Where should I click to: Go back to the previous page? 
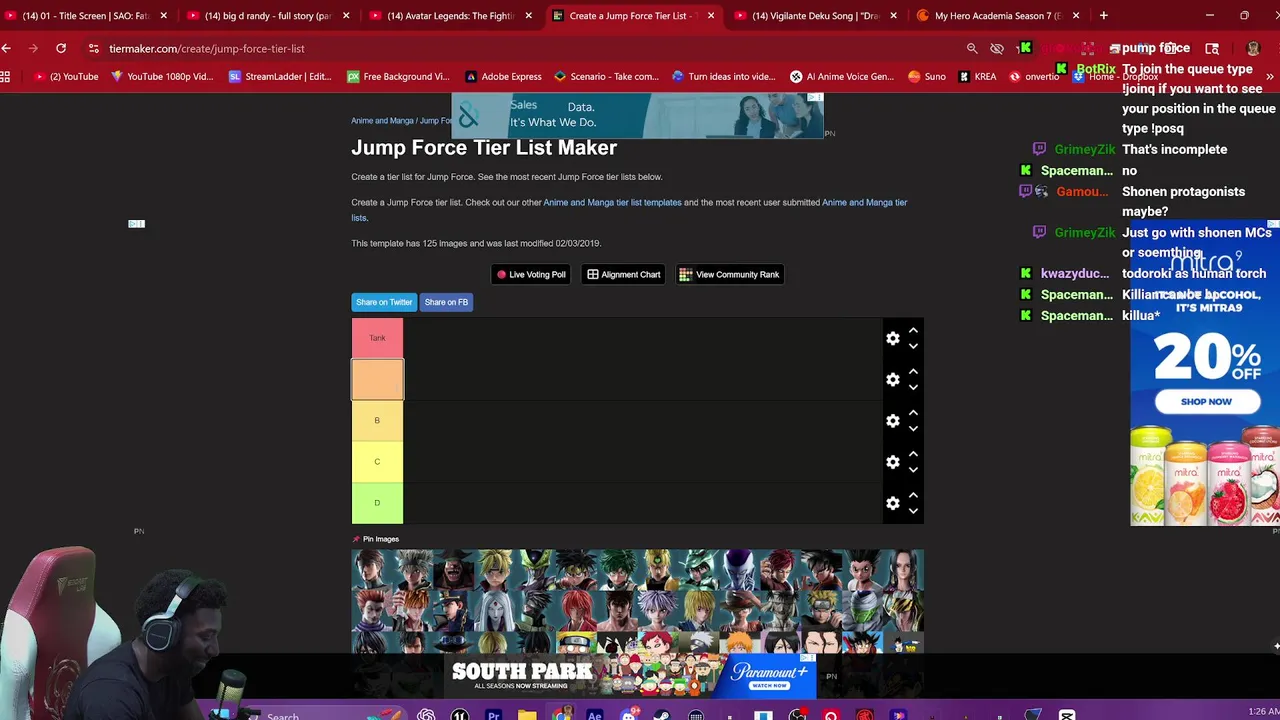point(7,48)
